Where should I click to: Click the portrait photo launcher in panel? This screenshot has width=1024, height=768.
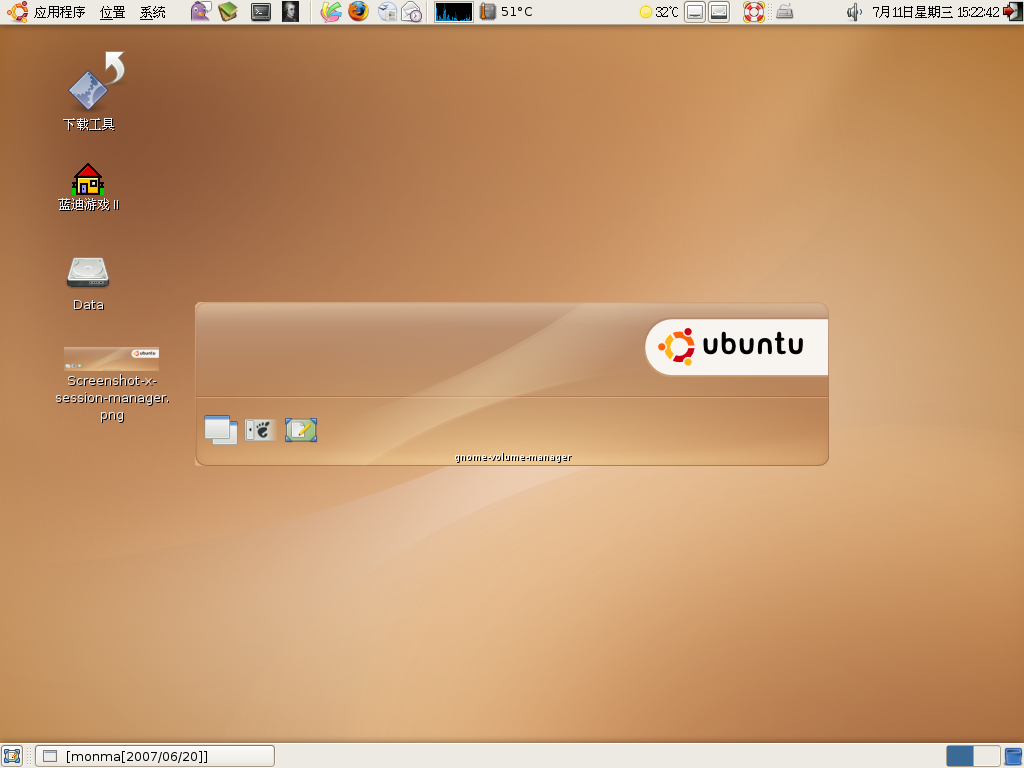(x=291, y=12)
